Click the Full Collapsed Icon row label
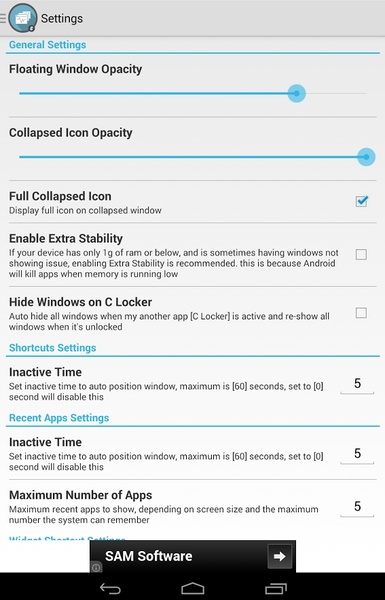This screenshot has width=385, height=600. tap(60, 196)
